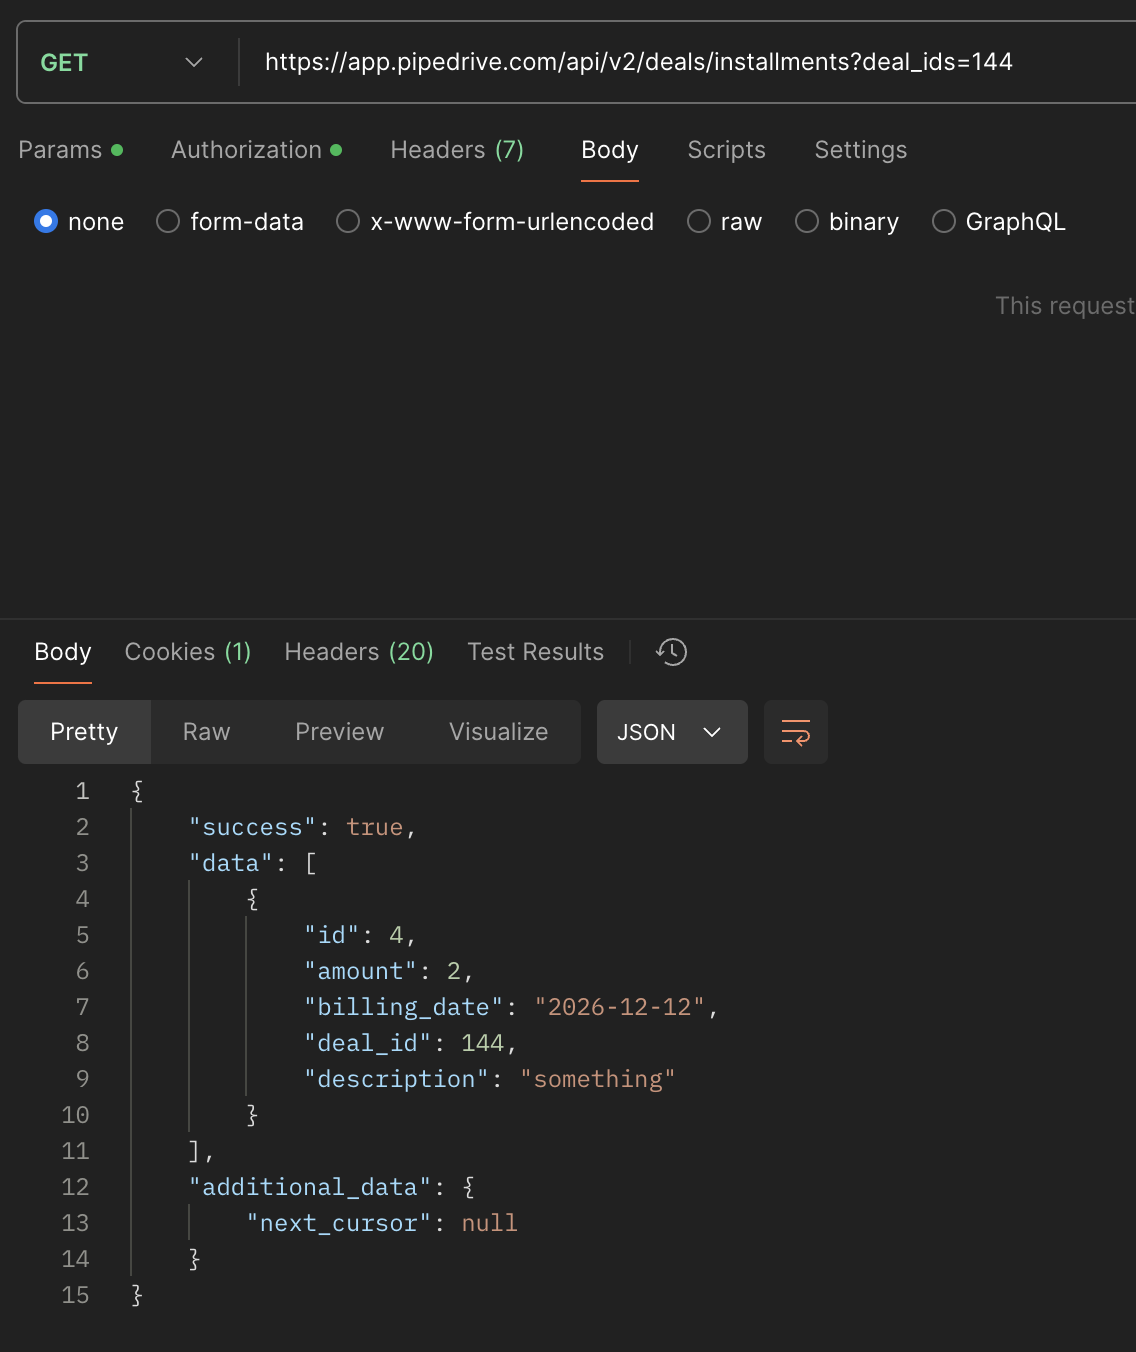Screen dimensions: 1136x1352
Task: Open the request Settings tab
Action: [x=860, y=150]
